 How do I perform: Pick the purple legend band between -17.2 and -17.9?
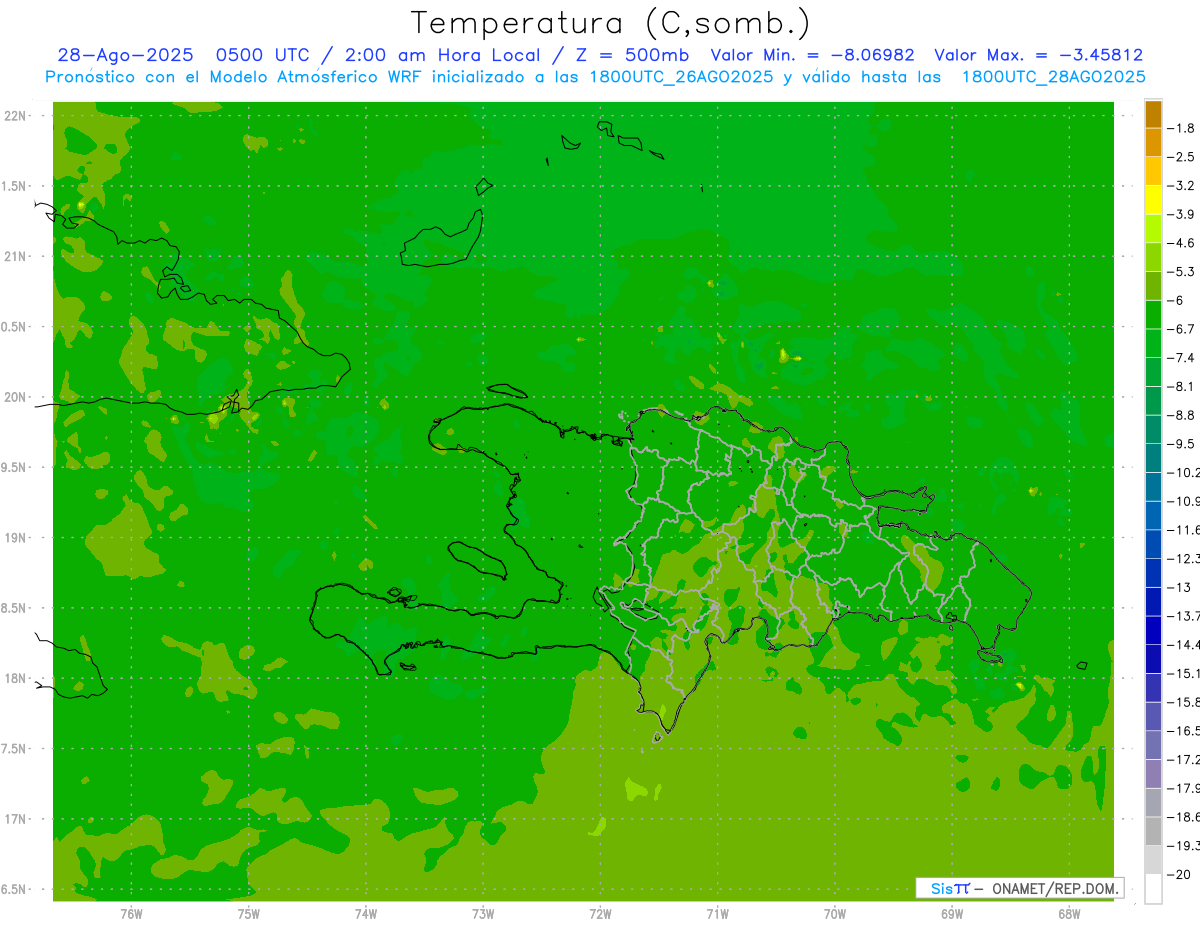click(x=1153, y=773)
